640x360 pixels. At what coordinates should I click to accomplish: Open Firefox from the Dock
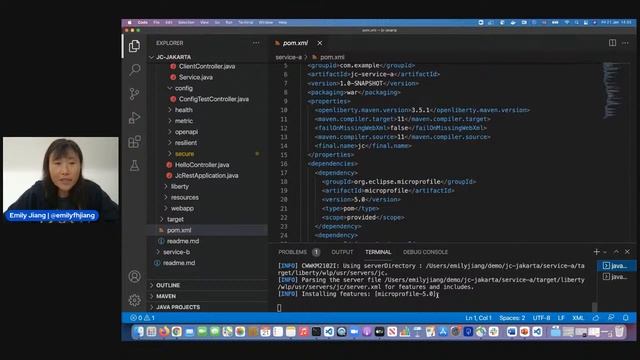pos(164,331)
